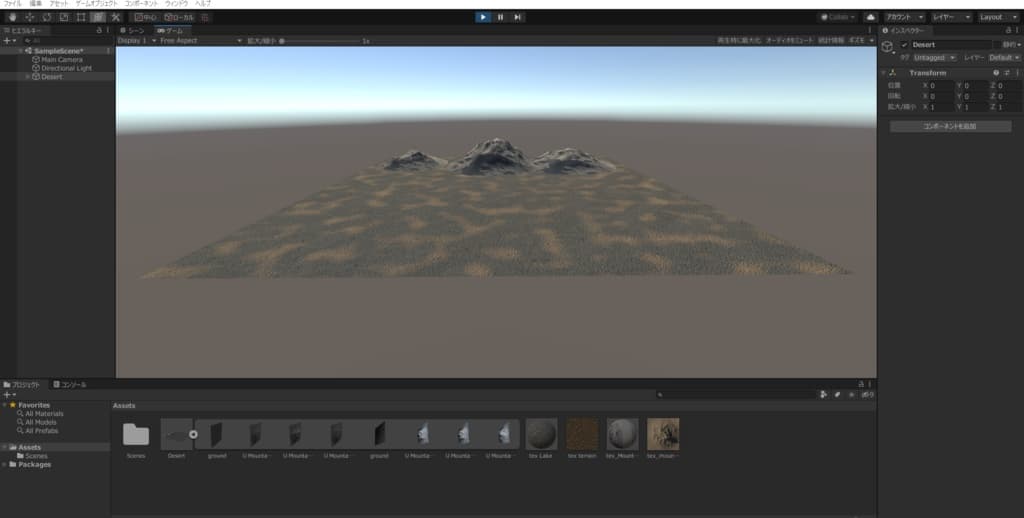Click the コンポーネントを追加 (Add Component) button
This screenshot has width=1024, height=518.
click(x=949, y=126)
